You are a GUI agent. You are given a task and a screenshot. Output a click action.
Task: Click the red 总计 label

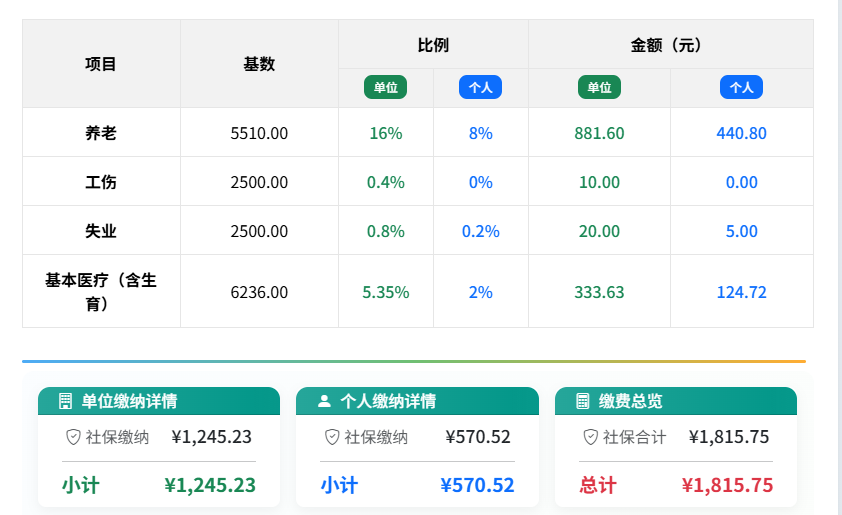598,485
